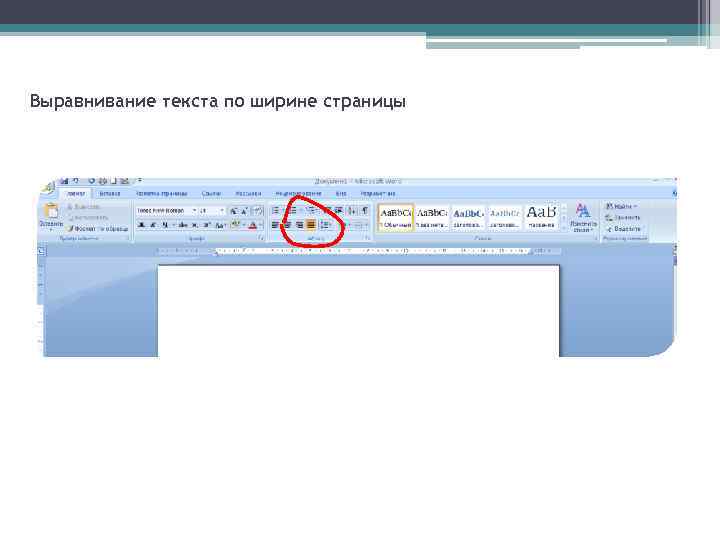Undo using the Quick Access toolbar arrow
The image size is (720, 540).
click(76, 181)
